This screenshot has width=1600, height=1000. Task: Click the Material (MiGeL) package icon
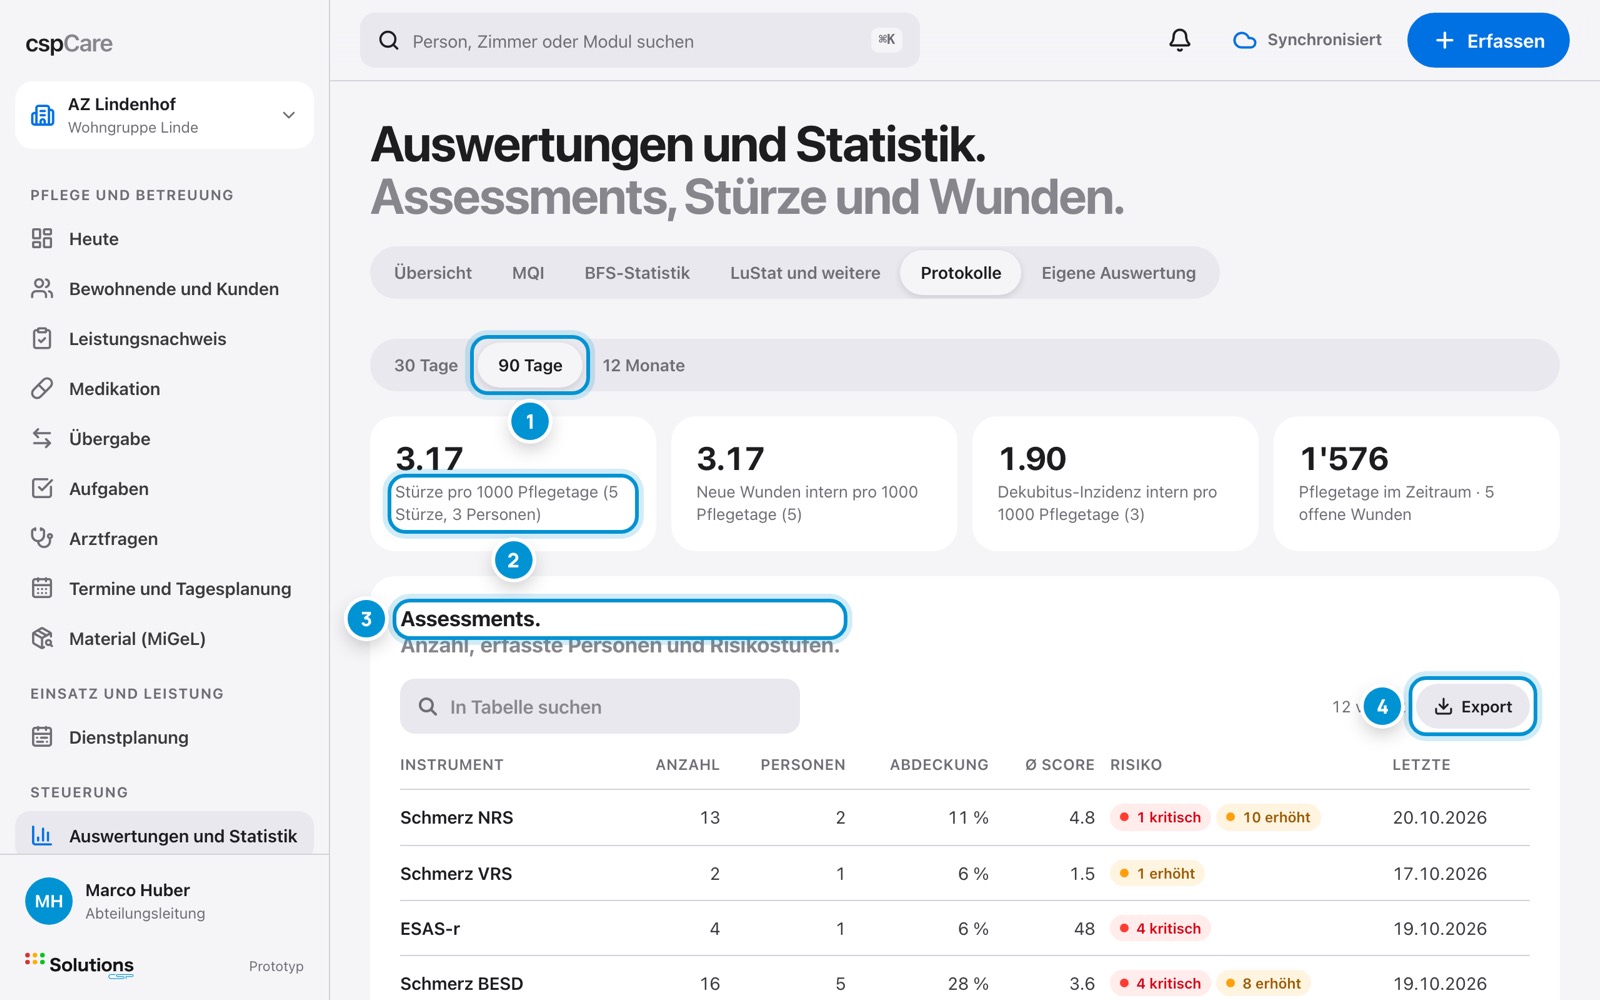tap(42, 638)
